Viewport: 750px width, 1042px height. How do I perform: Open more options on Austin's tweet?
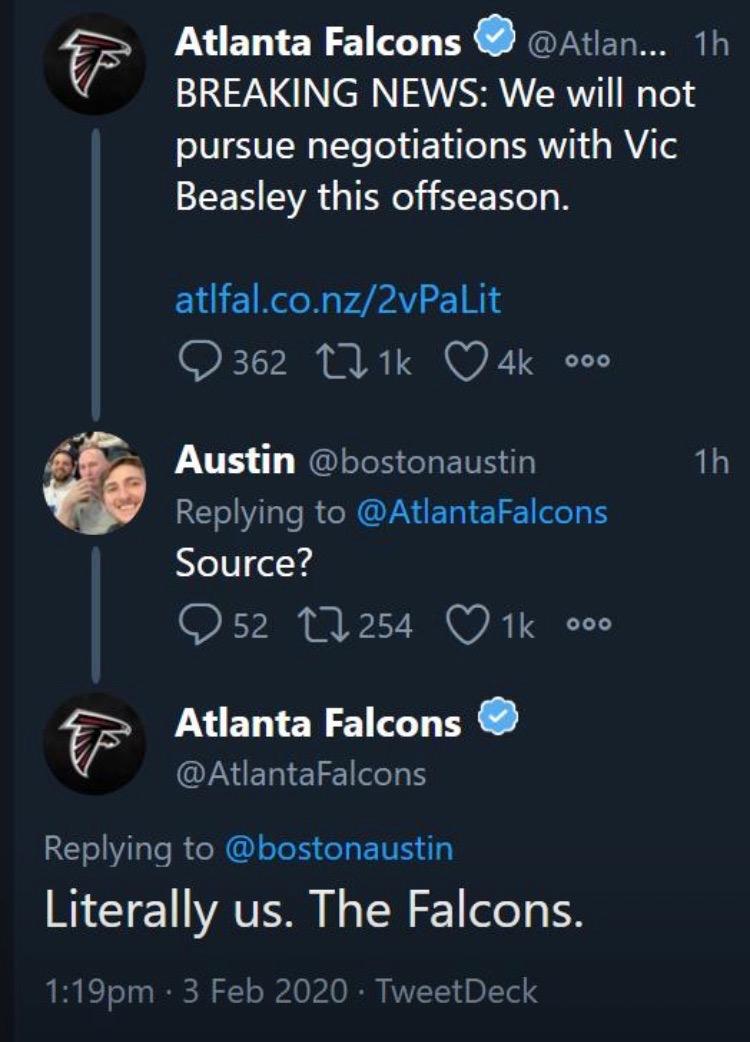[589, 625]
